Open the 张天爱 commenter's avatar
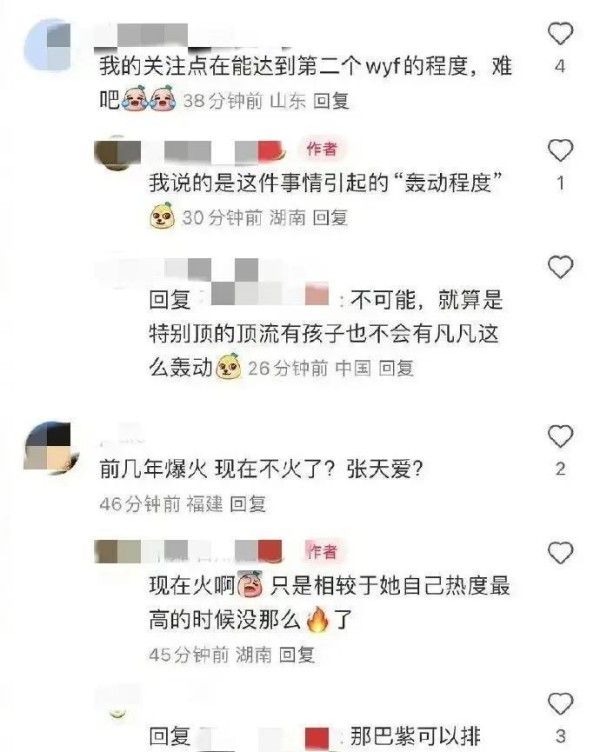 click(49, 447)
